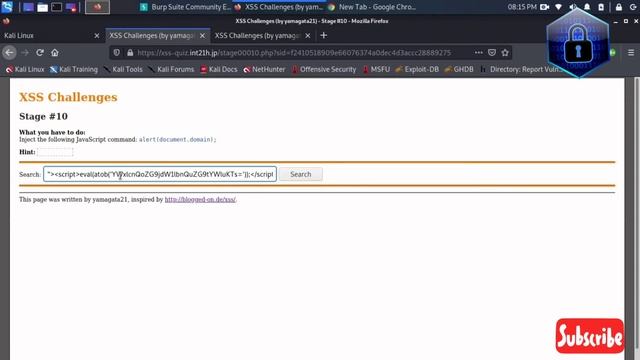Reload the current page

(40, 53)
